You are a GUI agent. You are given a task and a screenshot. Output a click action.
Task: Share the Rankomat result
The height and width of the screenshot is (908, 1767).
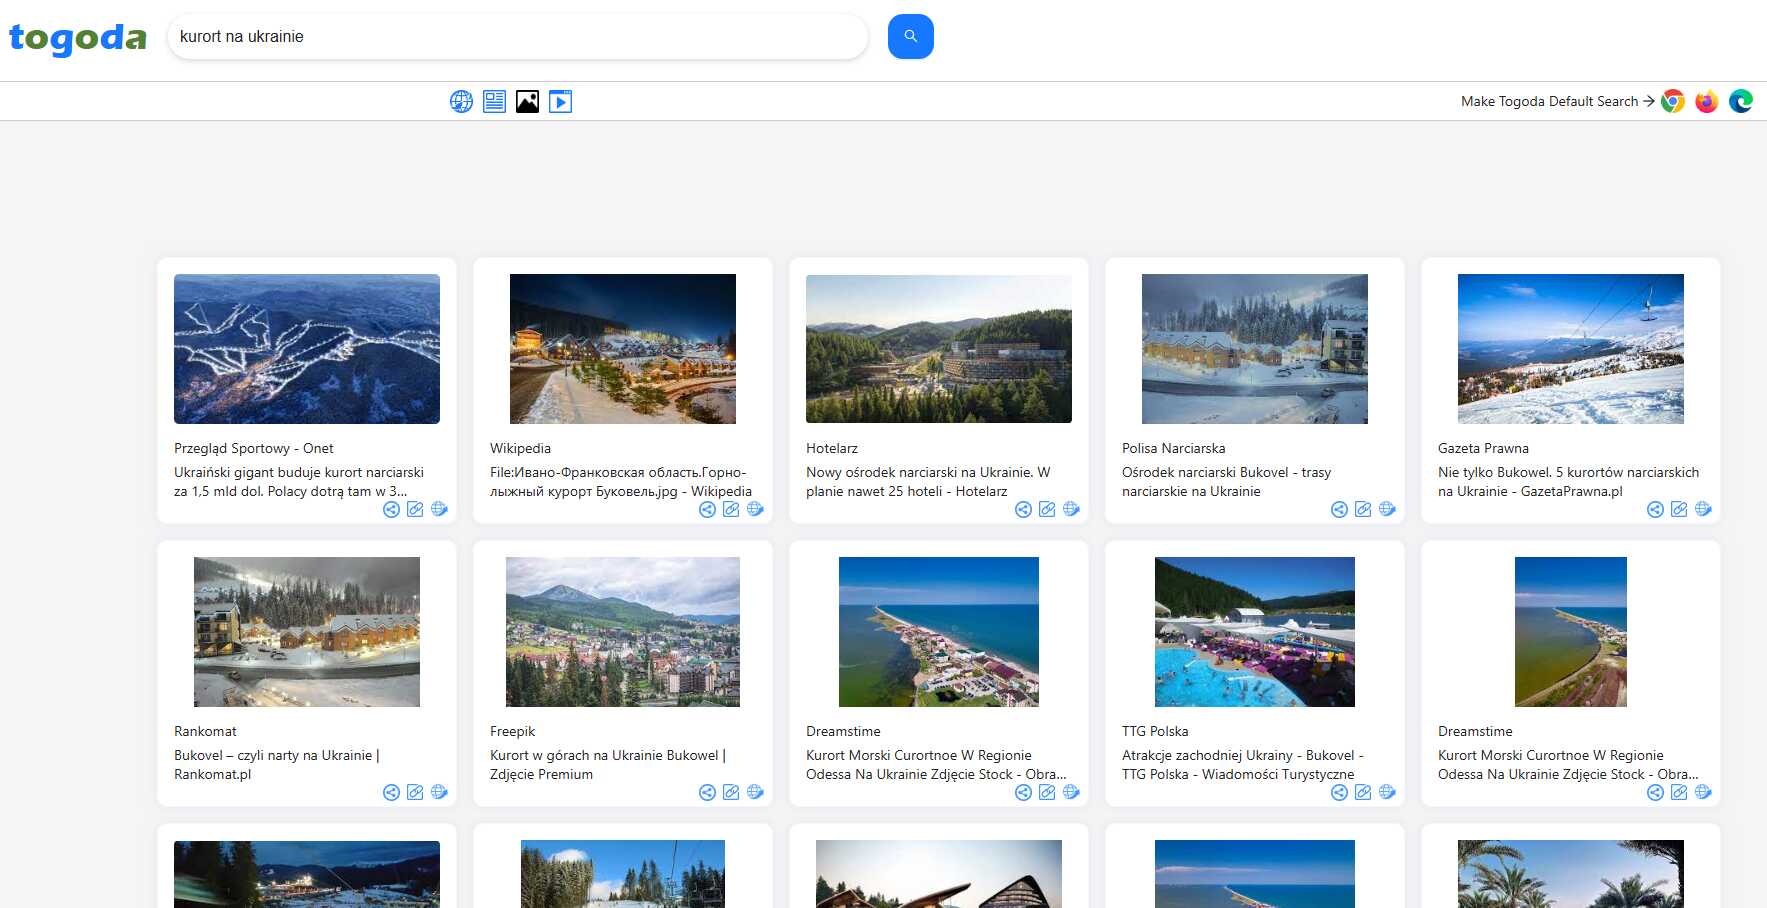coord(391,792)
